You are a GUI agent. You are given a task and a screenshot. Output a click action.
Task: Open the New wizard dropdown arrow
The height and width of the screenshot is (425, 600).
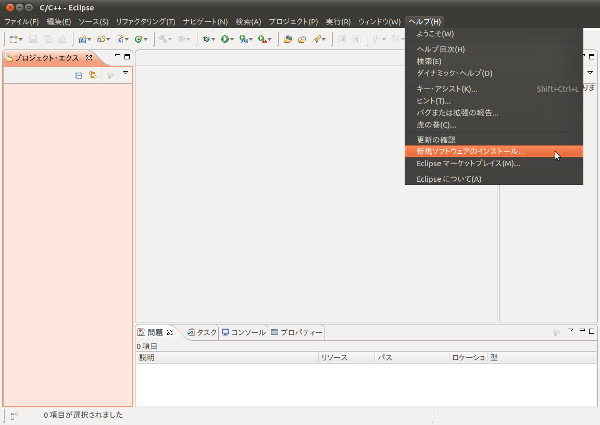(21, 39)
